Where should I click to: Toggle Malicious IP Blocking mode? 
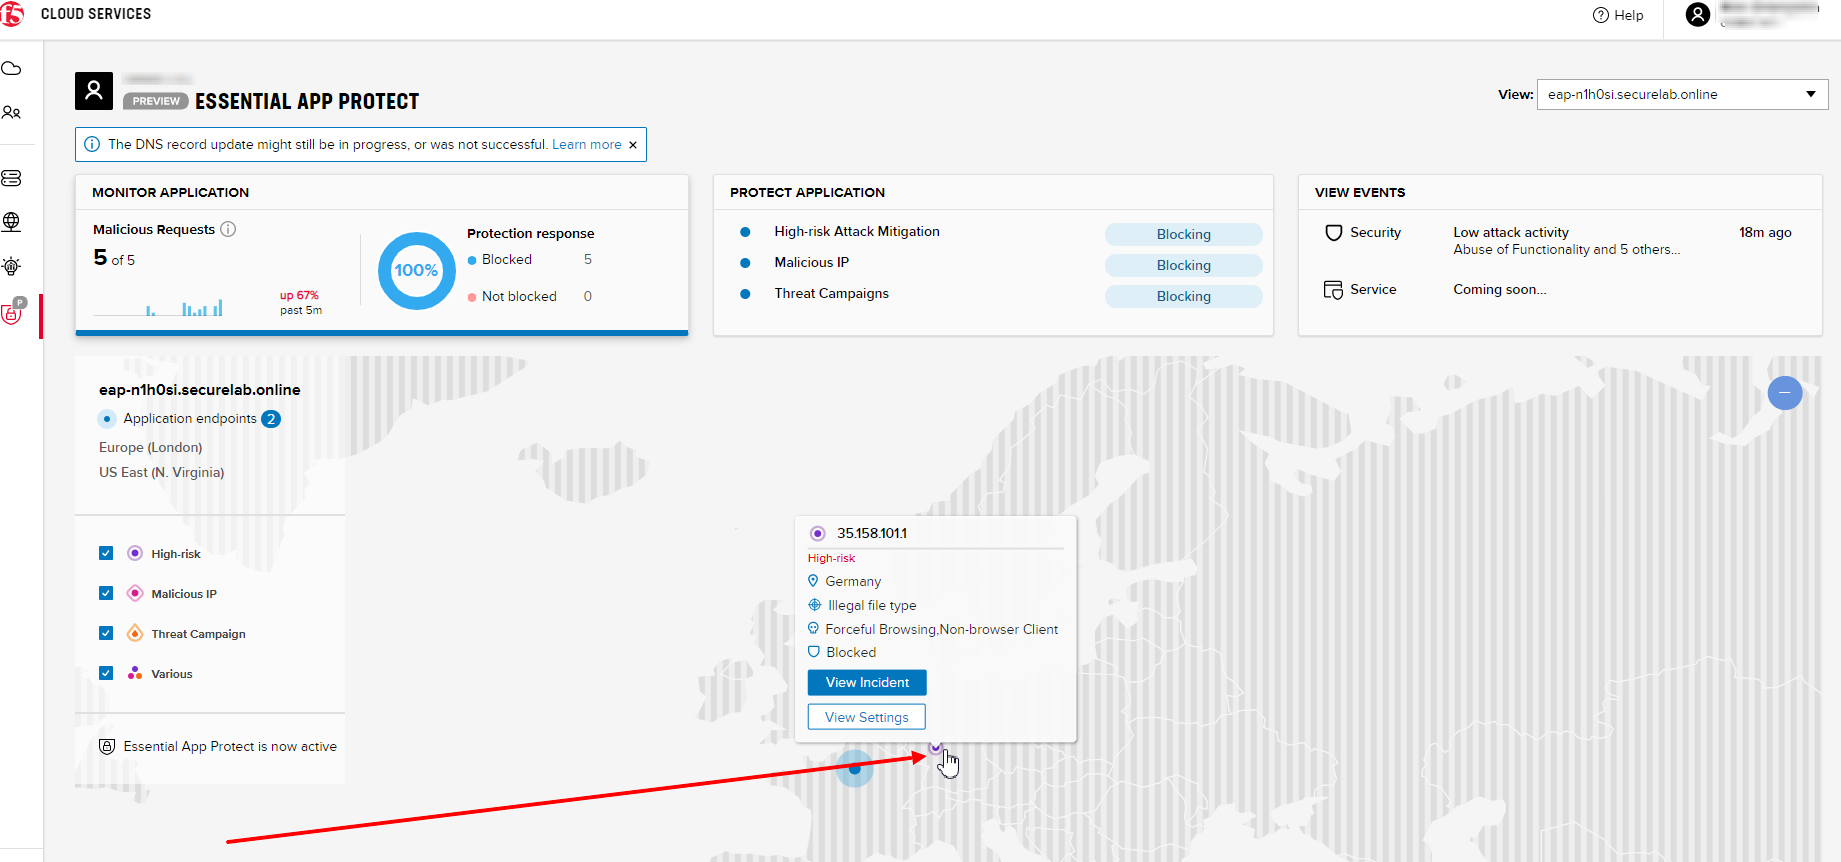pos(1183,265)
